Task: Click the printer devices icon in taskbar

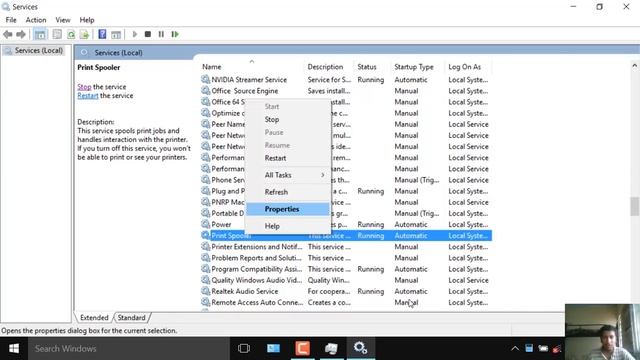Action: pyautogui.click(x=331, y=349)
